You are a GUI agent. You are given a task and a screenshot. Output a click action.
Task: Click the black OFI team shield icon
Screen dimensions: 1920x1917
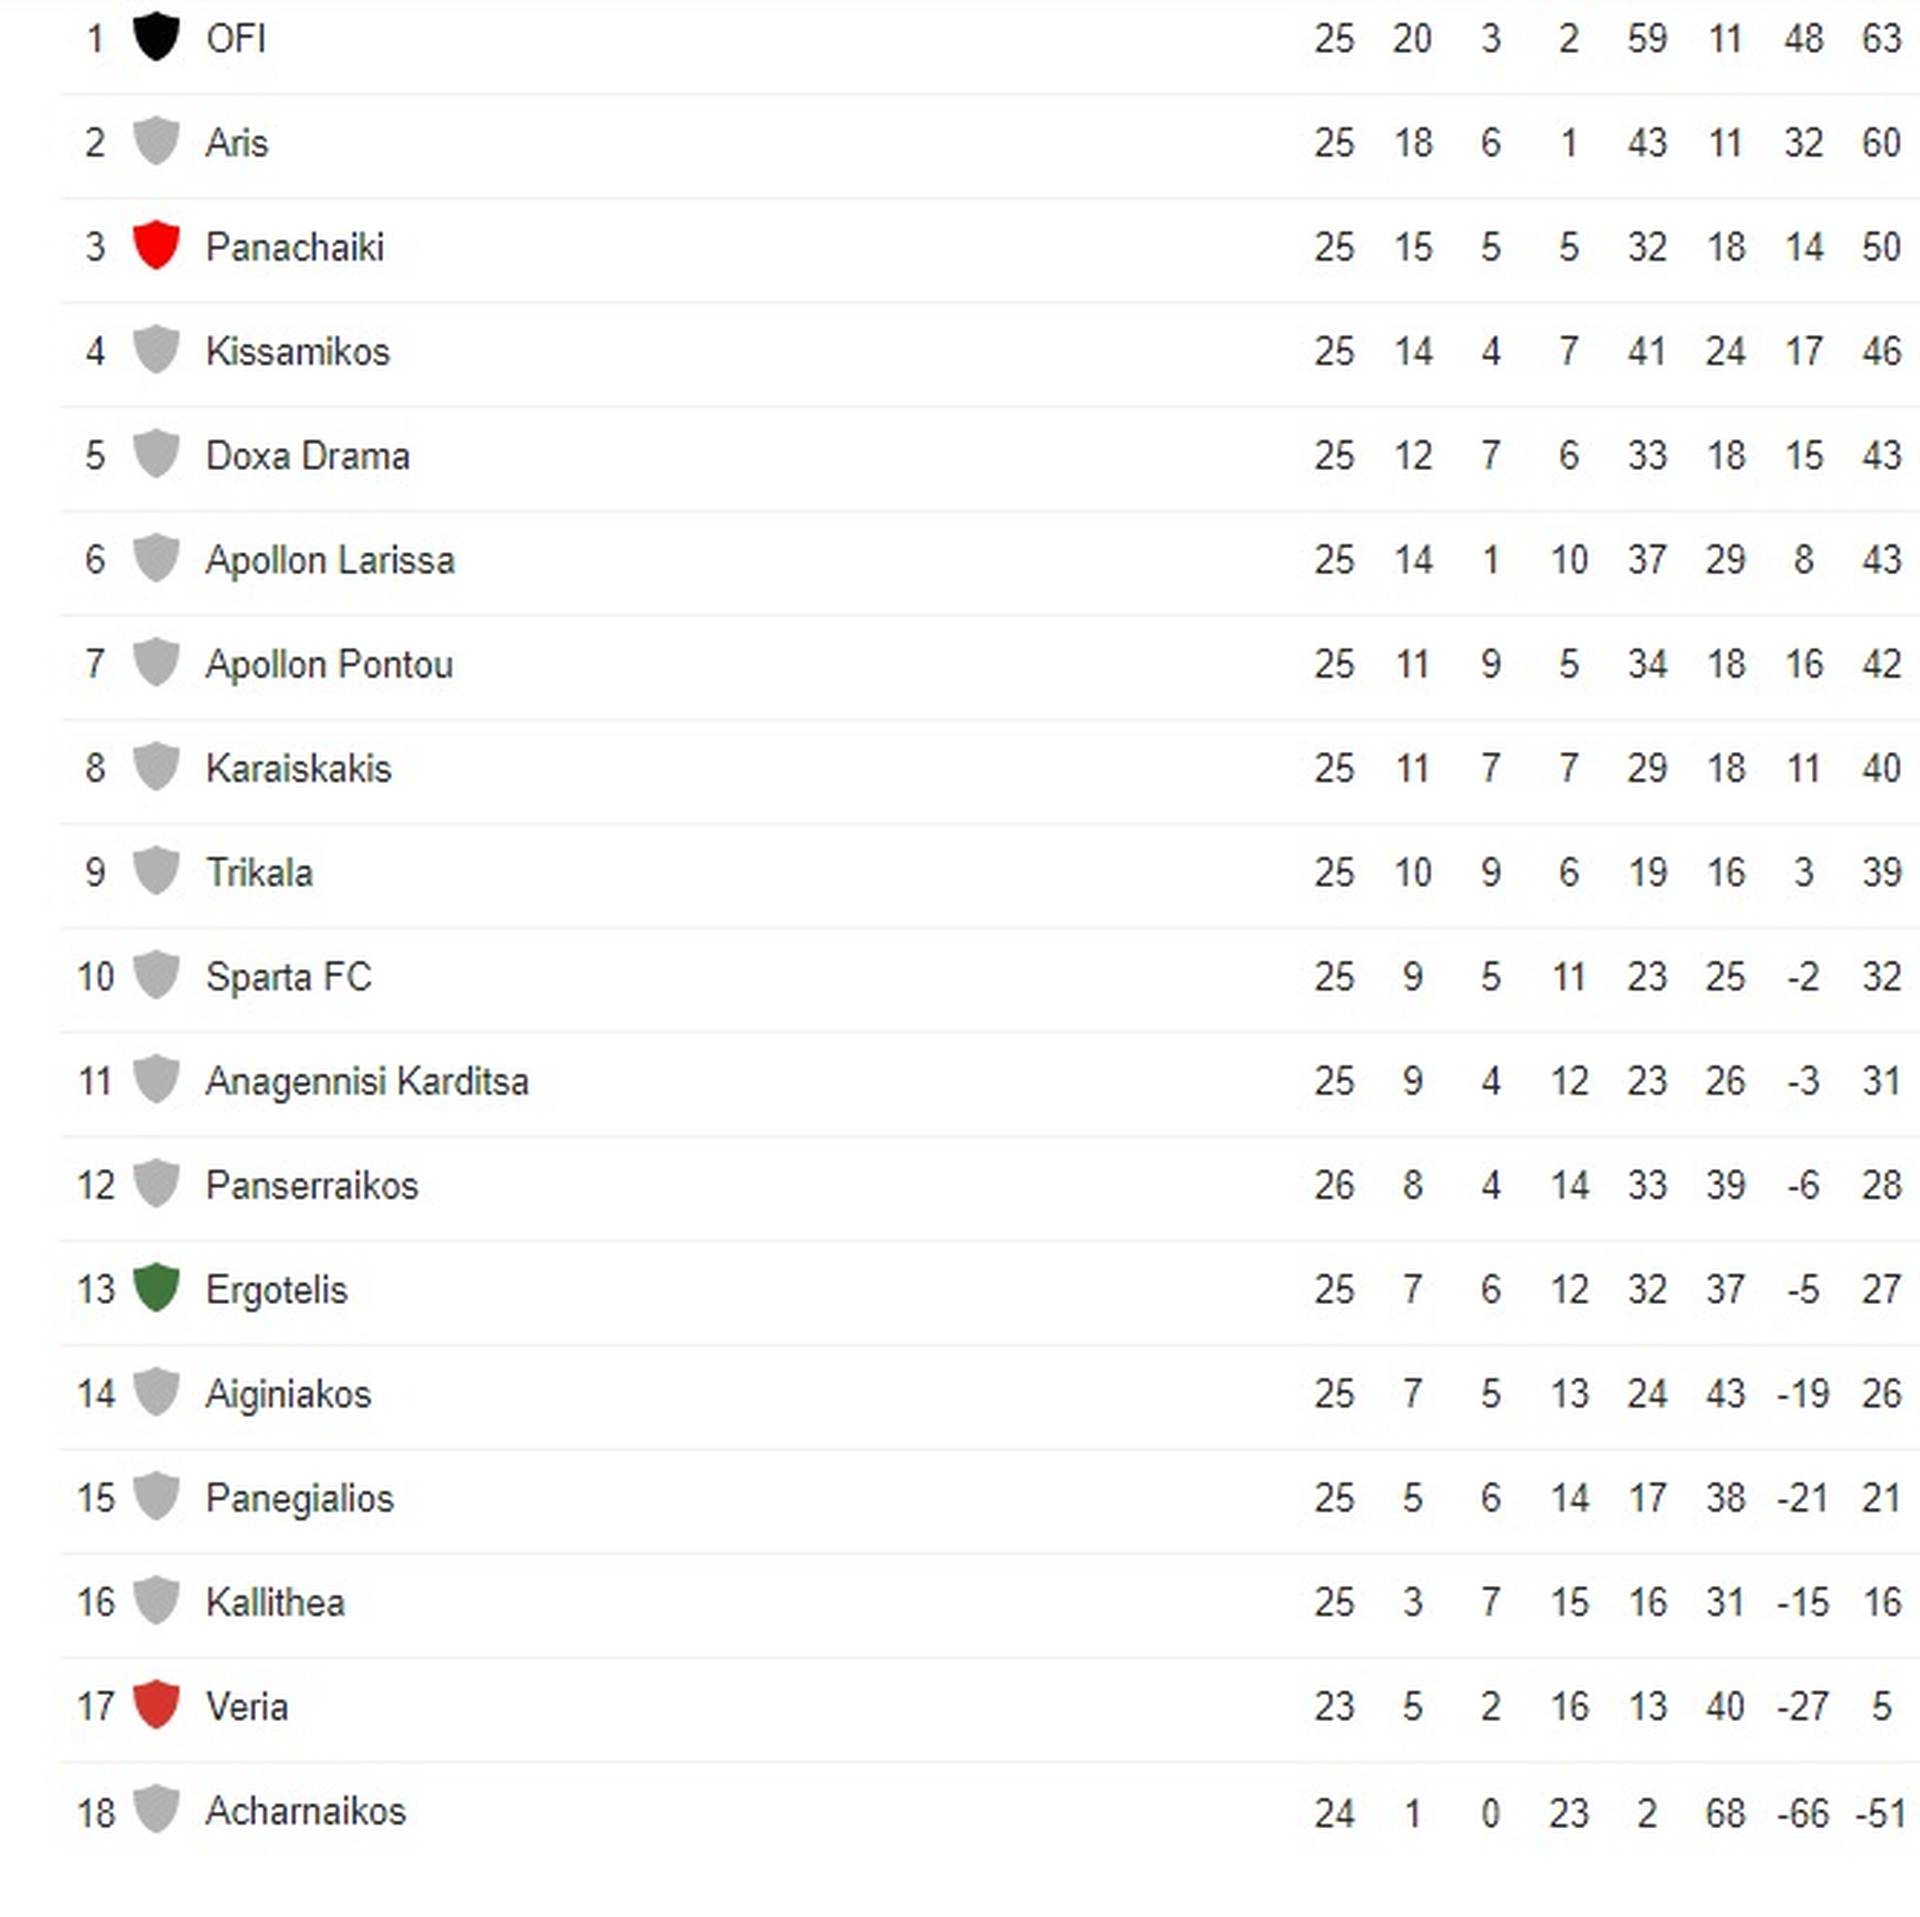156,37
